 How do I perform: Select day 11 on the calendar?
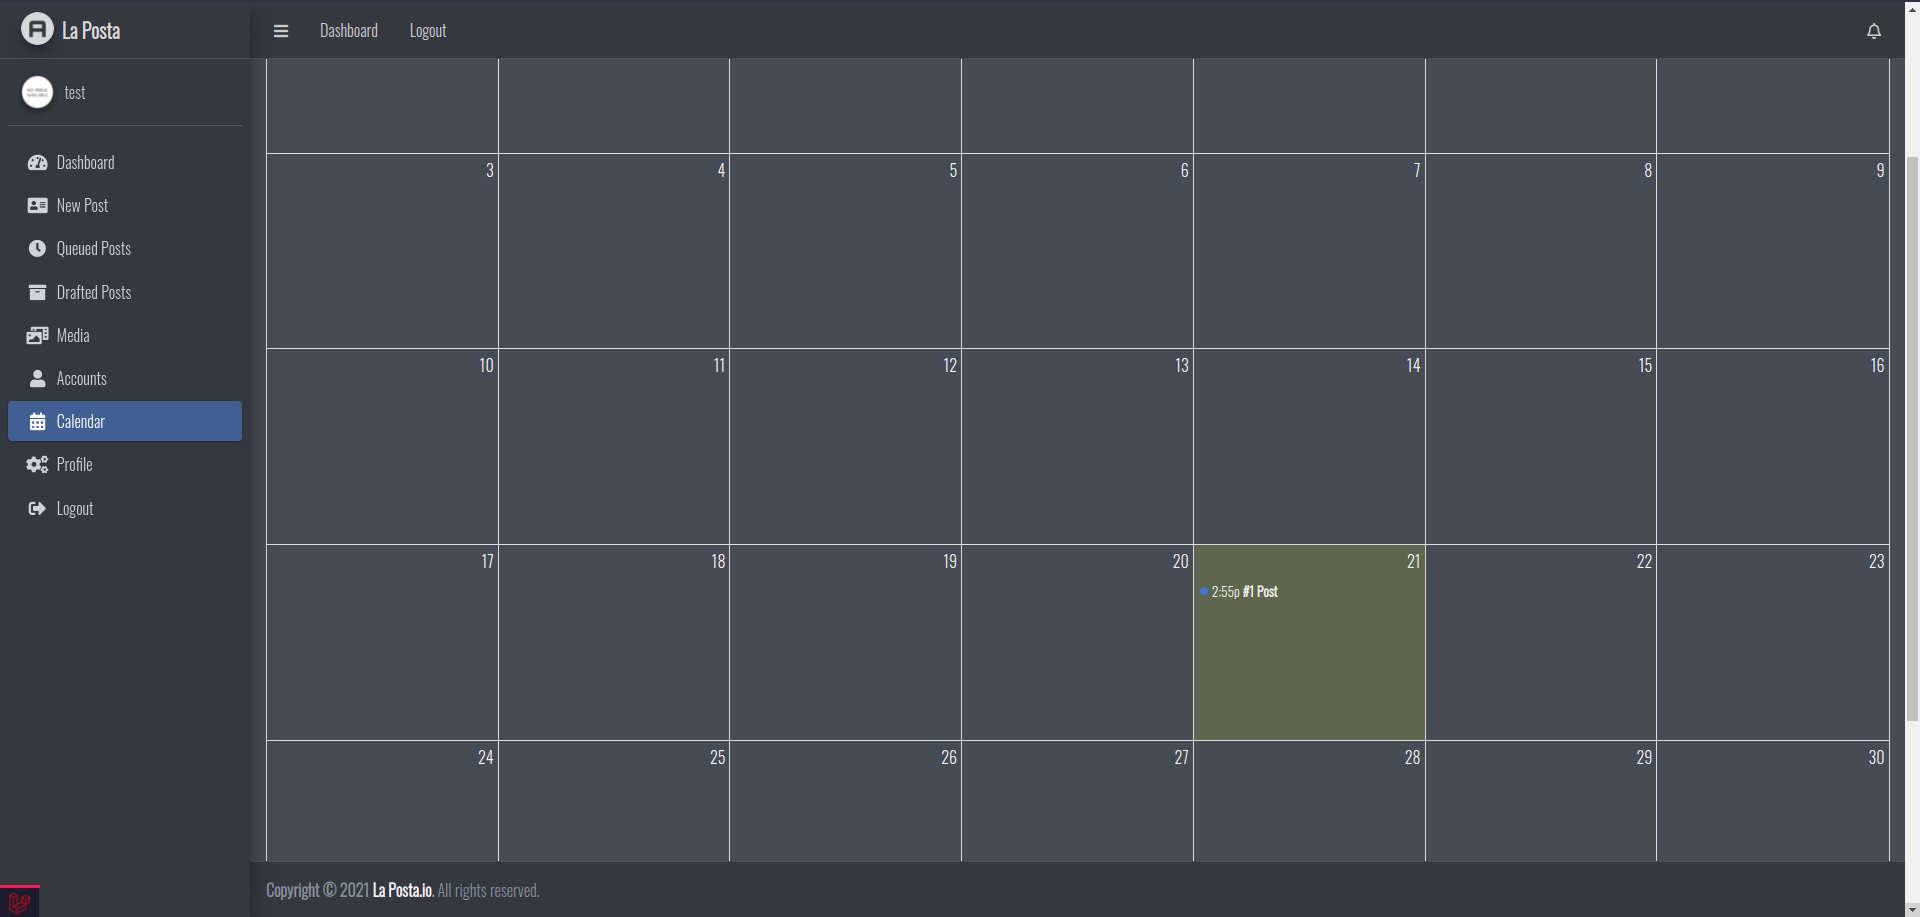click(719, 365)
